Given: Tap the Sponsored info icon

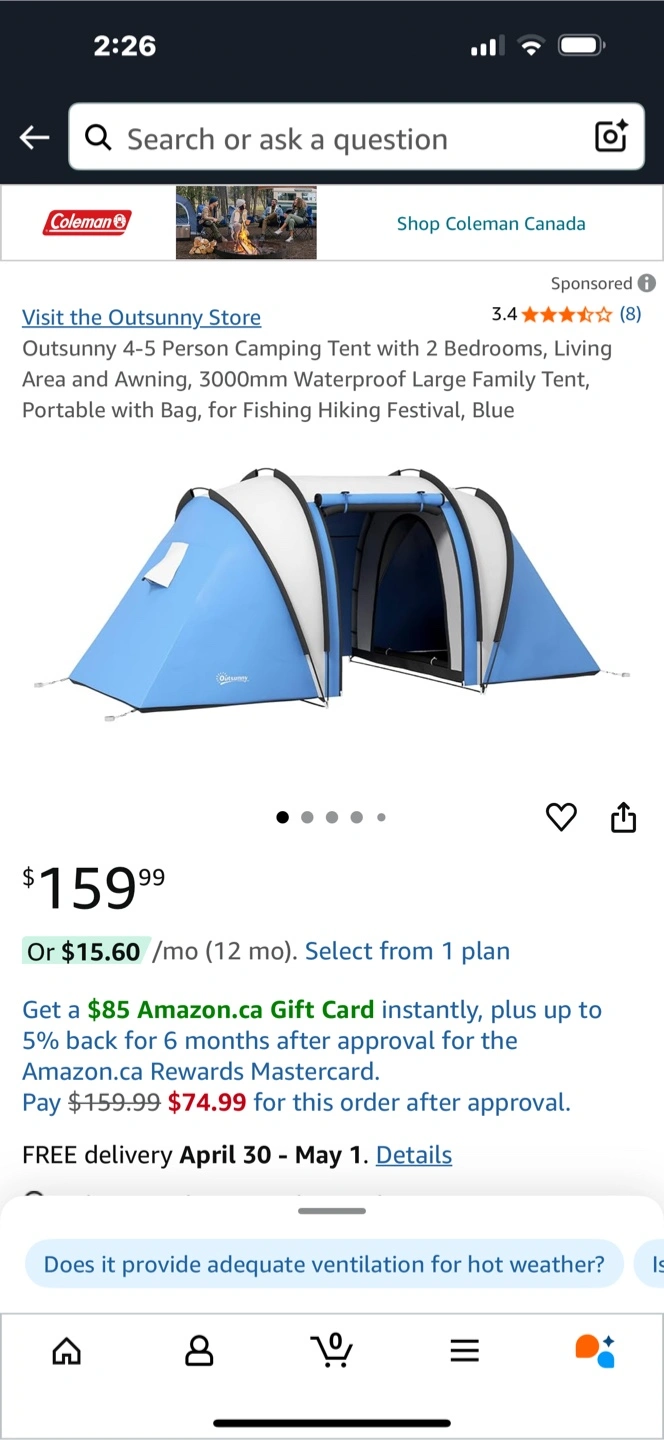Looking at the screenshot, I should tap(647, 283).
